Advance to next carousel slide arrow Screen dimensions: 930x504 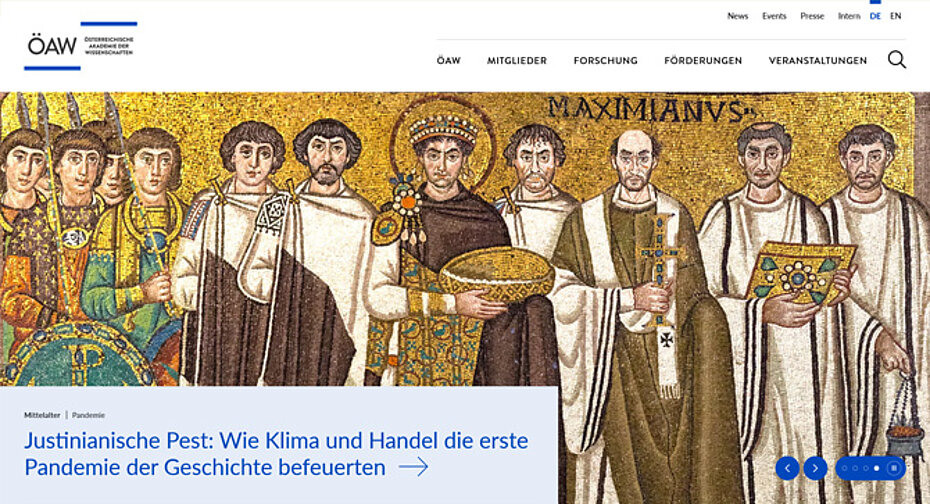[x=816, y=468]
